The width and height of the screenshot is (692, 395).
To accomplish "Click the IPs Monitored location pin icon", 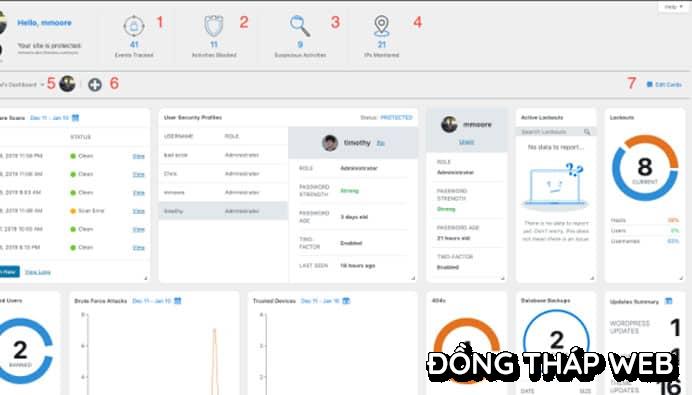I will tap(382, 26).
